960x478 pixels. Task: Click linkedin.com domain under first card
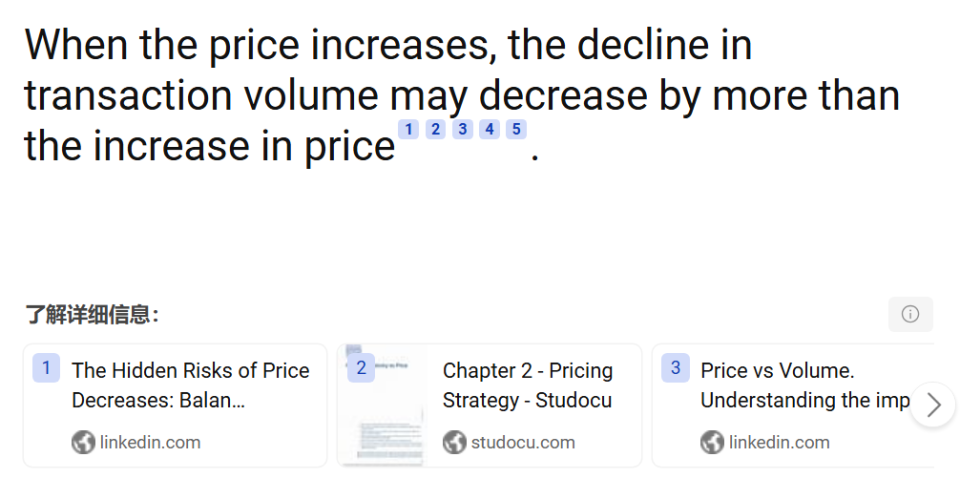click(150, 442)
